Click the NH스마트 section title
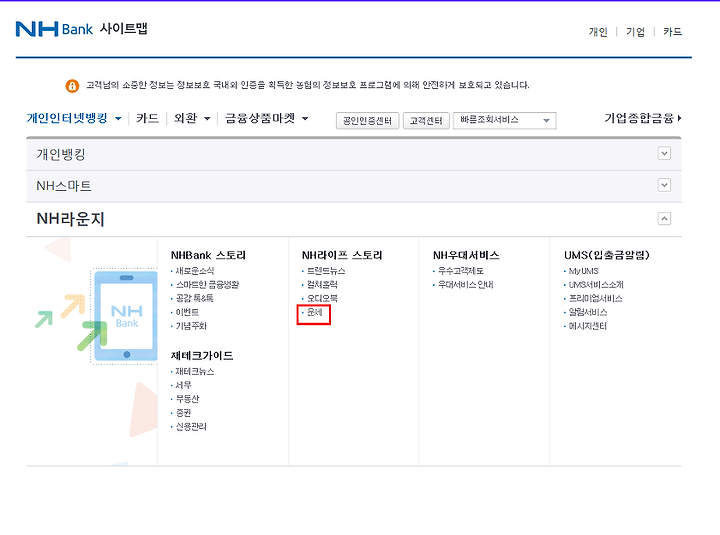The width and height of the screenshot is (720, 535). click(x=64, y=186)
